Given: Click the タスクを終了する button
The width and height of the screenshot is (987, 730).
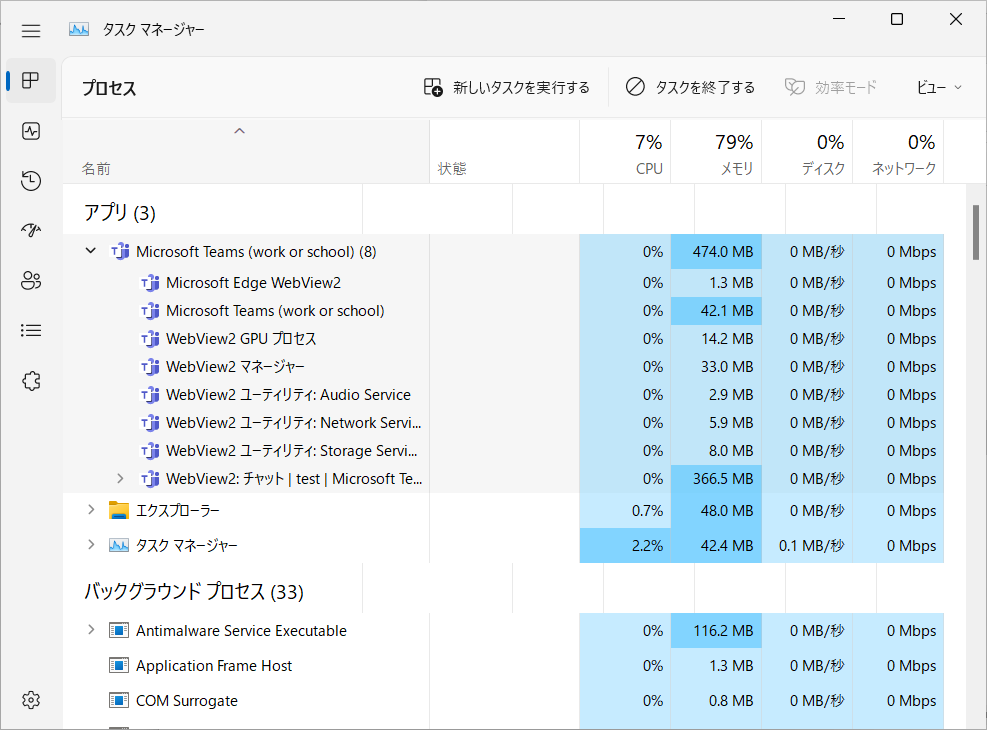Looking at the screenshot, I should tap(691, 87).
